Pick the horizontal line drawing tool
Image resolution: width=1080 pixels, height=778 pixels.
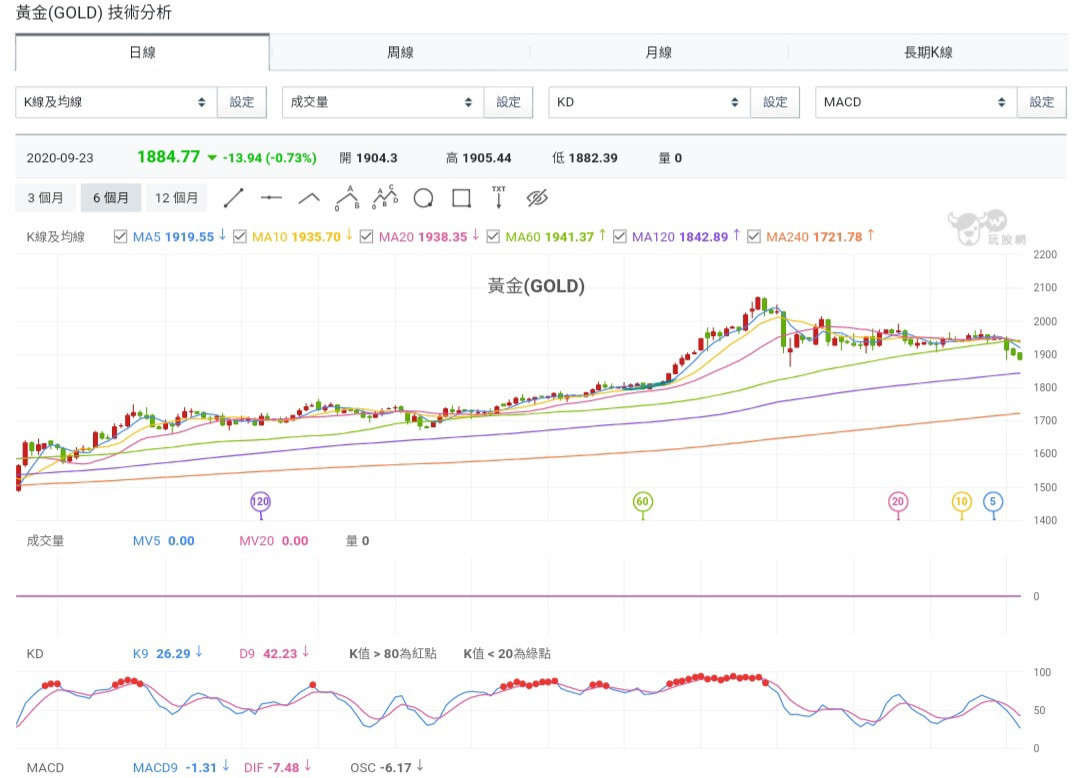271,198
